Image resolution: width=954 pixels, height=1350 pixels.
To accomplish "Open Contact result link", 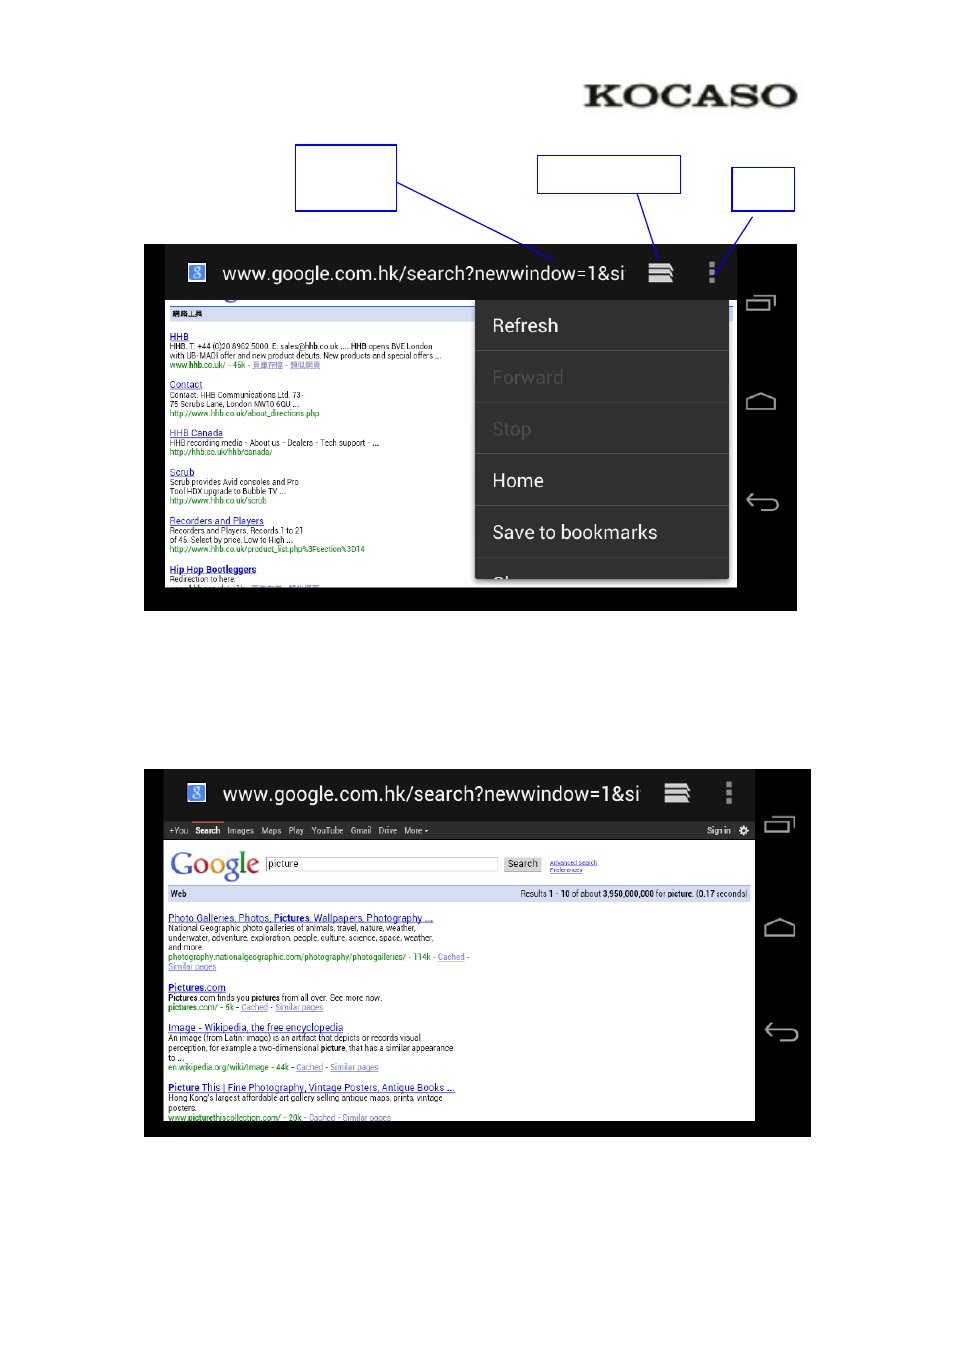I will pyautogui.click(x=186, y=385).
